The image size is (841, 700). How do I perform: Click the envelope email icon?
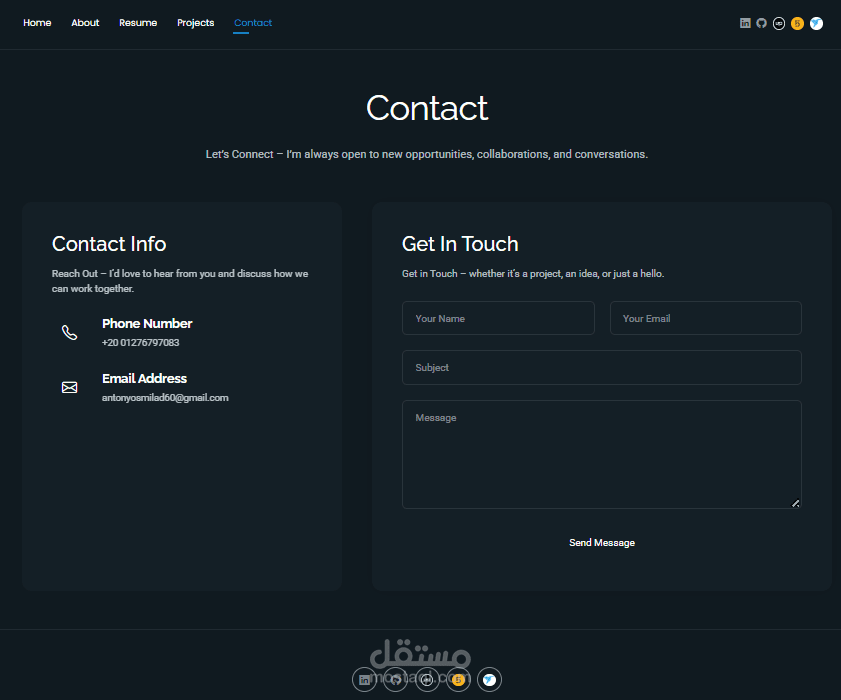pos(69,387)
